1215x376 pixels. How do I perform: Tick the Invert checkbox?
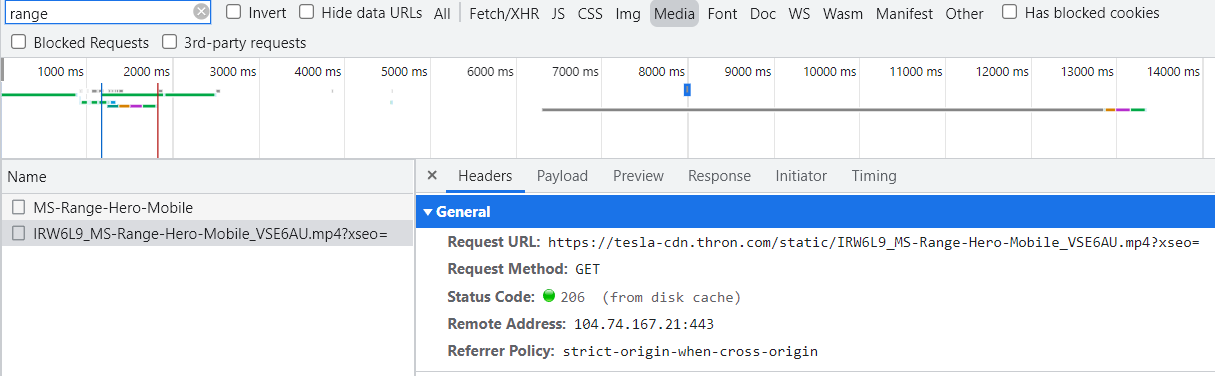(233, 12)
